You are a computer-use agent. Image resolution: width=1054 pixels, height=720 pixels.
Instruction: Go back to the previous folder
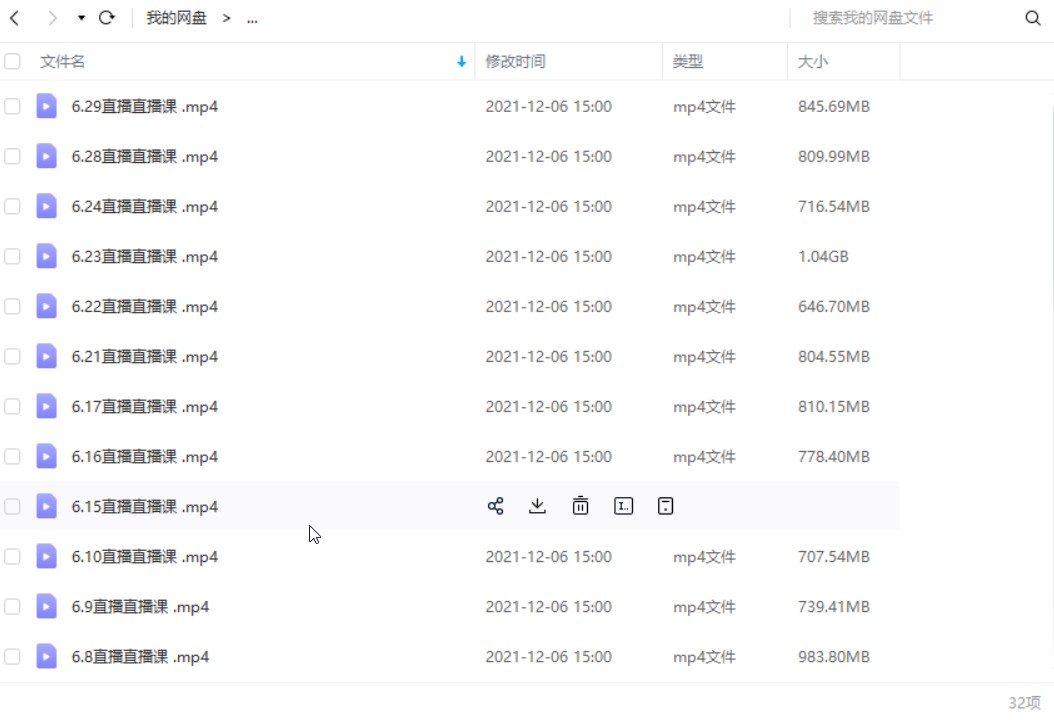(15, 18)
